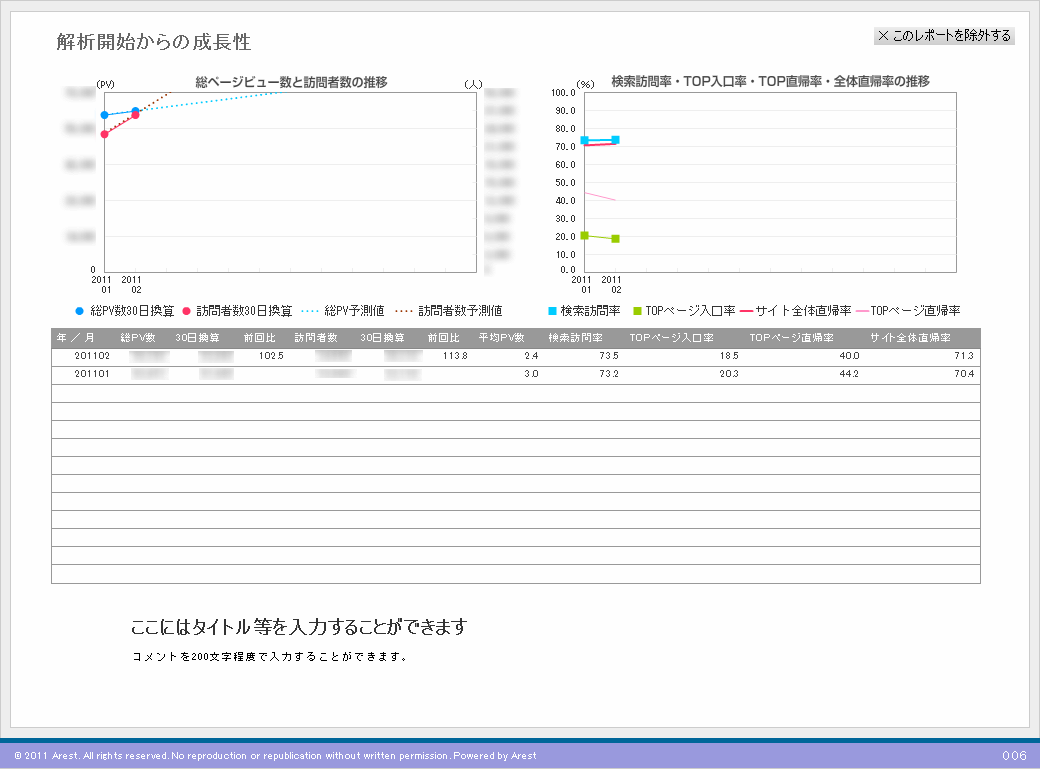Click the blue 総PV数30日換算 legend dot
1040x769 pixels.
click(x=79, y=311)
